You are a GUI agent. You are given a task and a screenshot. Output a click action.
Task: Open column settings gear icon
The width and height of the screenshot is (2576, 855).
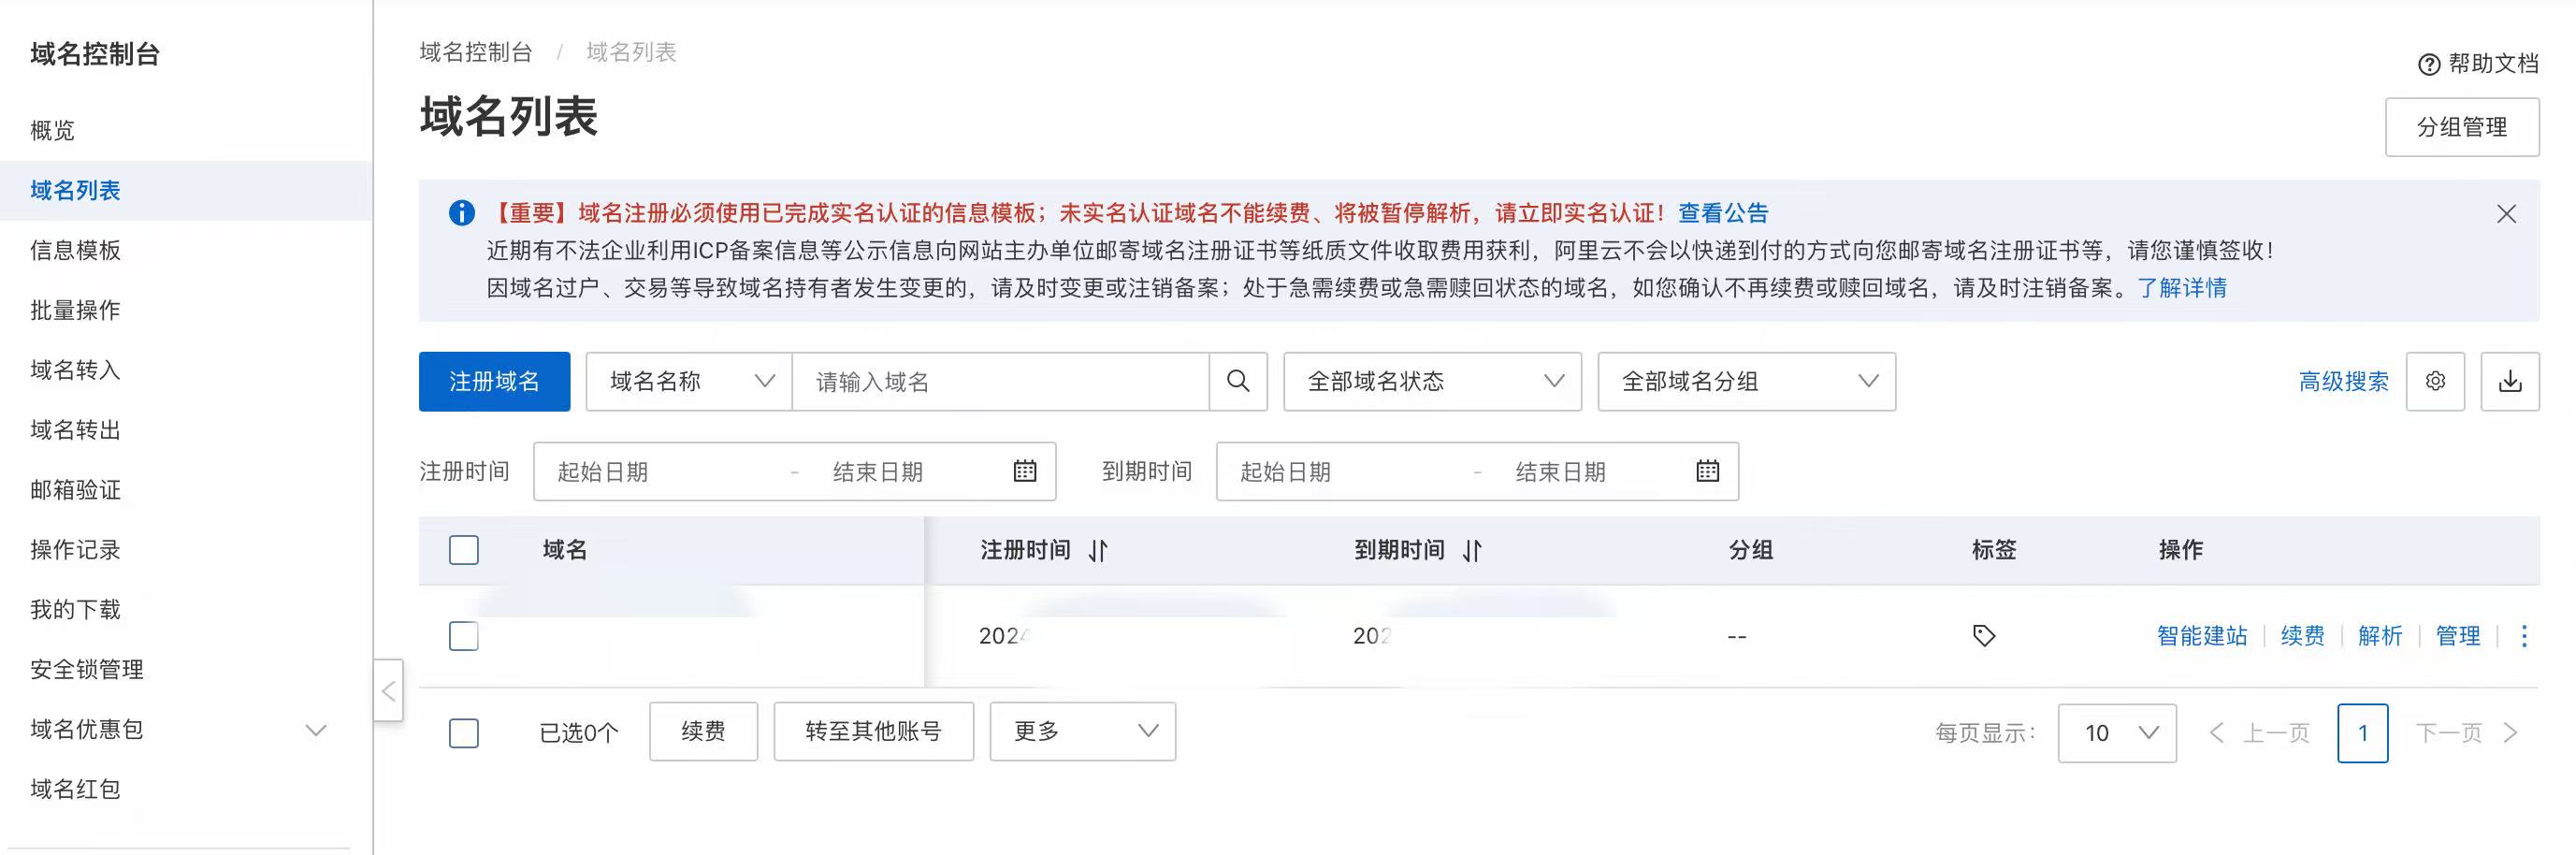tap(2435, 381)
